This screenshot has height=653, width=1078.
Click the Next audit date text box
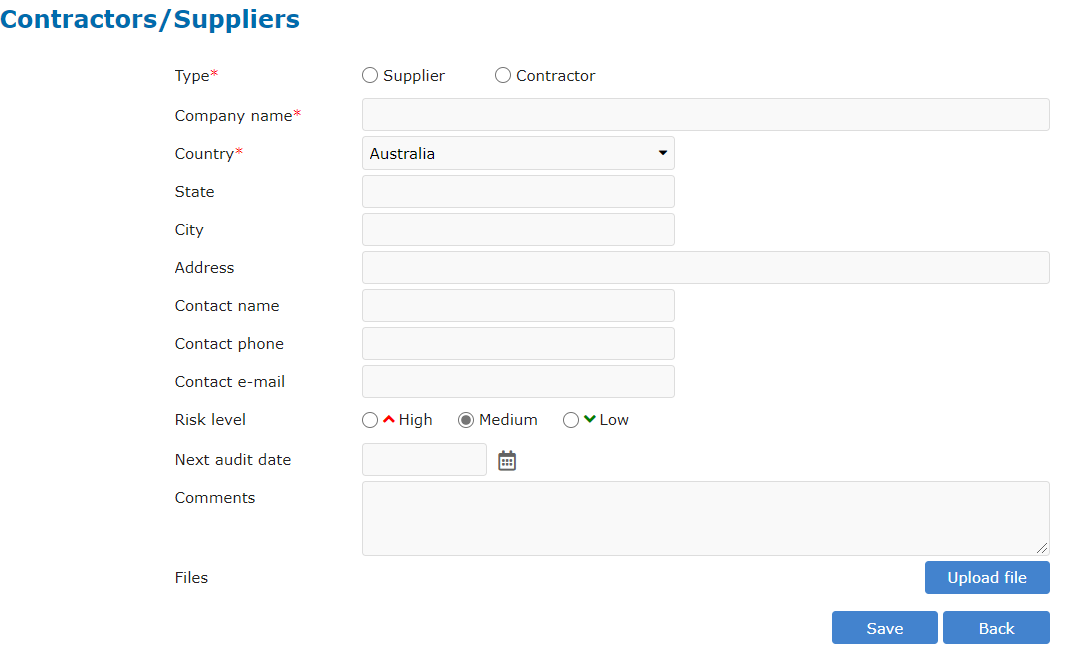[x=424, y=460]
